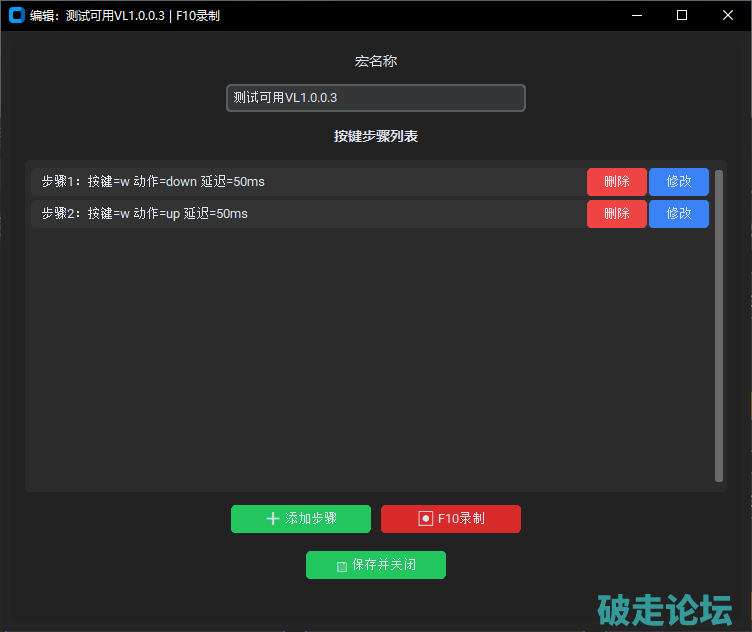Maximize the macro editor window
The width and height of the screenshot is (752, 632).
point(682,15)
